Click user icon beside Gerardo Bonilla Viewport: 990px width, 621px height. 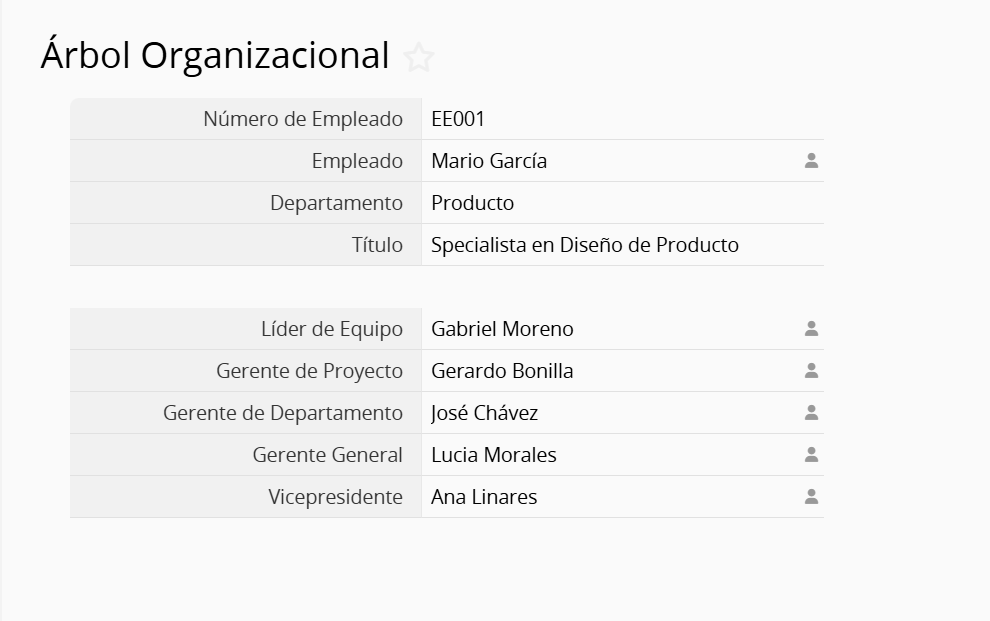(811, 371)
